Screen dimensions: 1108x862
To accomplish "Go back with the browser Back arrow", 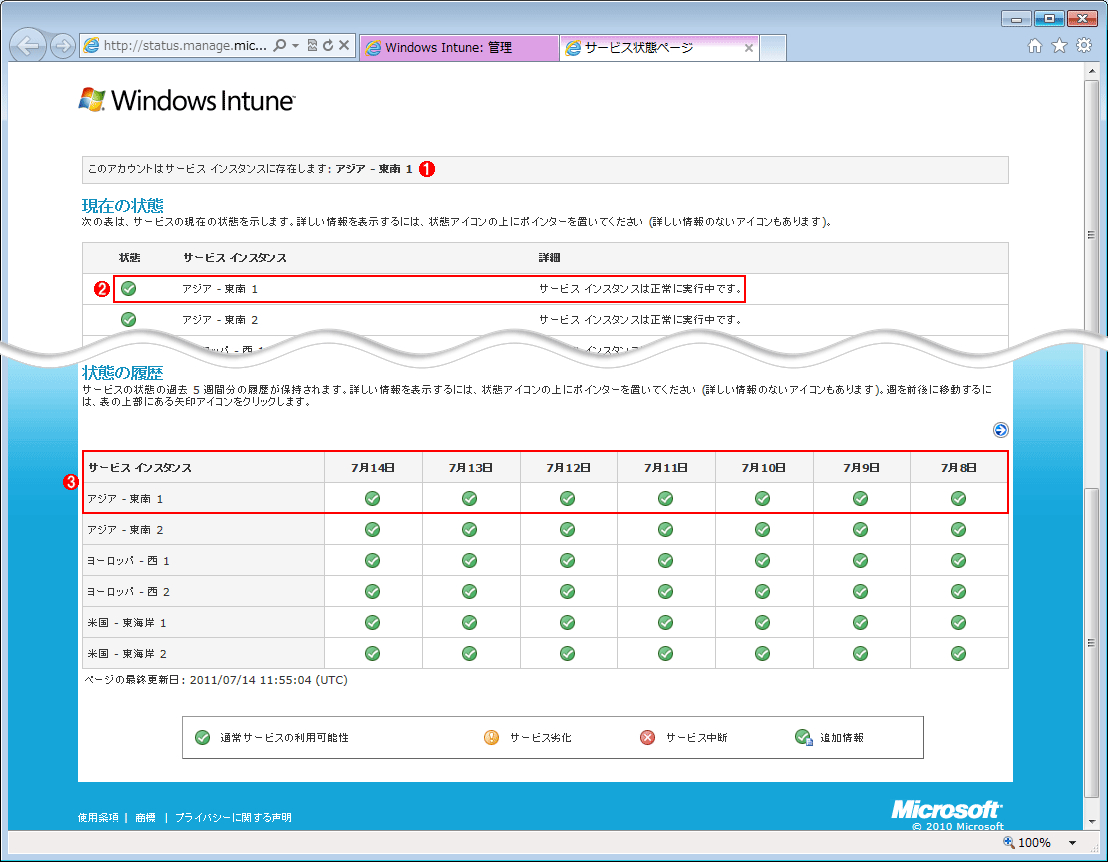I will (28, 47).
